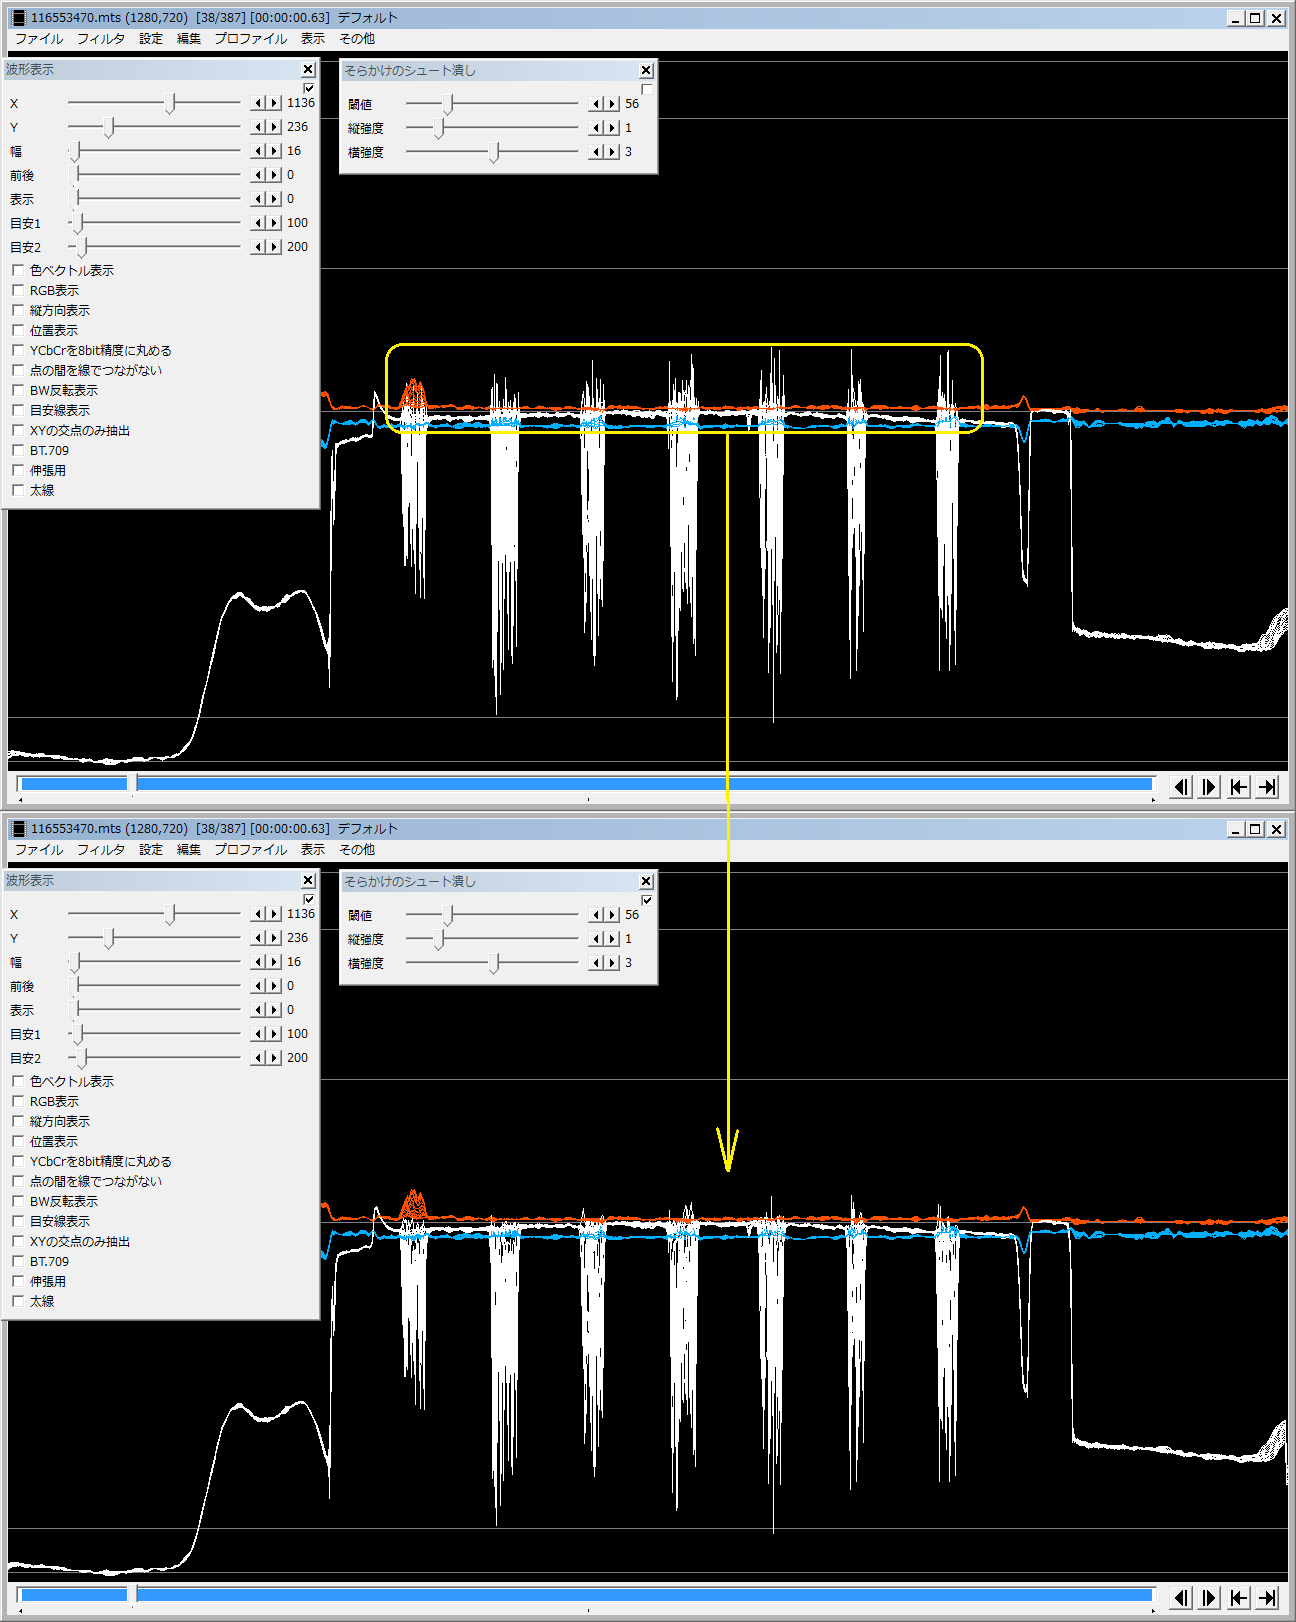Click the Y slider in upper 波形表示 panel
Screen dimensions: 1296x1622
(110, 127)
